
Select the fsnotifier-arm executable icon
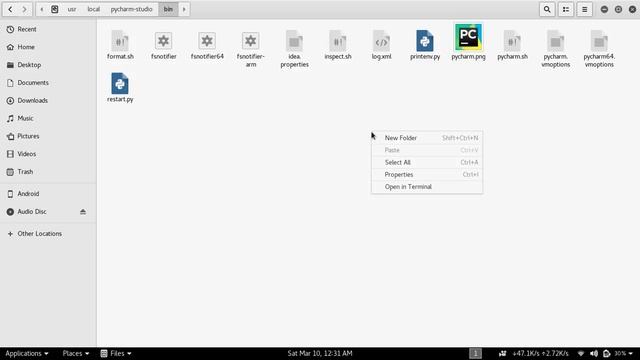(x=250, y=41)
